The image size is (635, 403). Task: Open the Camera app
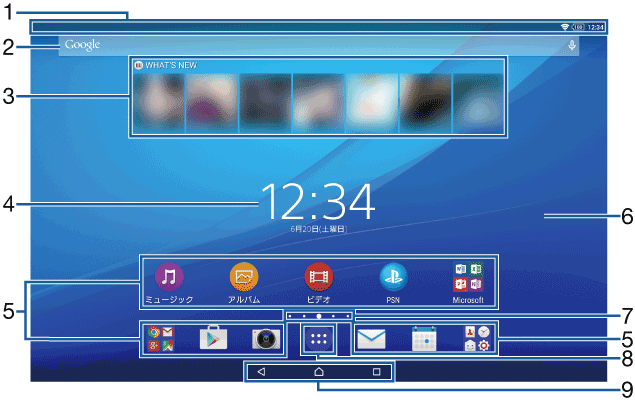click(265, 339)
